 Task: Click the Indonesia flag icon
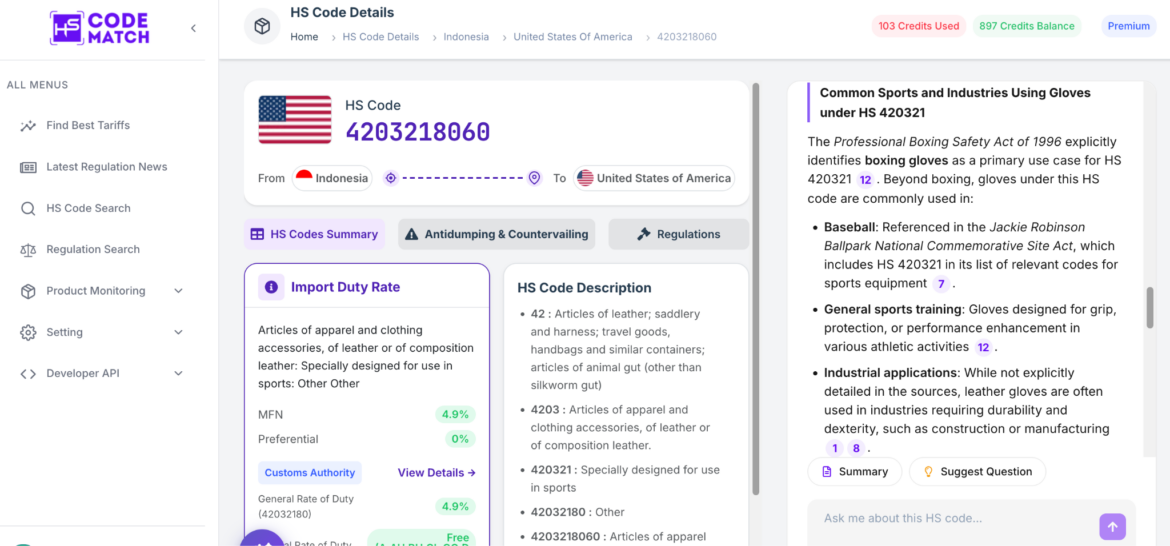tap(304, 178)
